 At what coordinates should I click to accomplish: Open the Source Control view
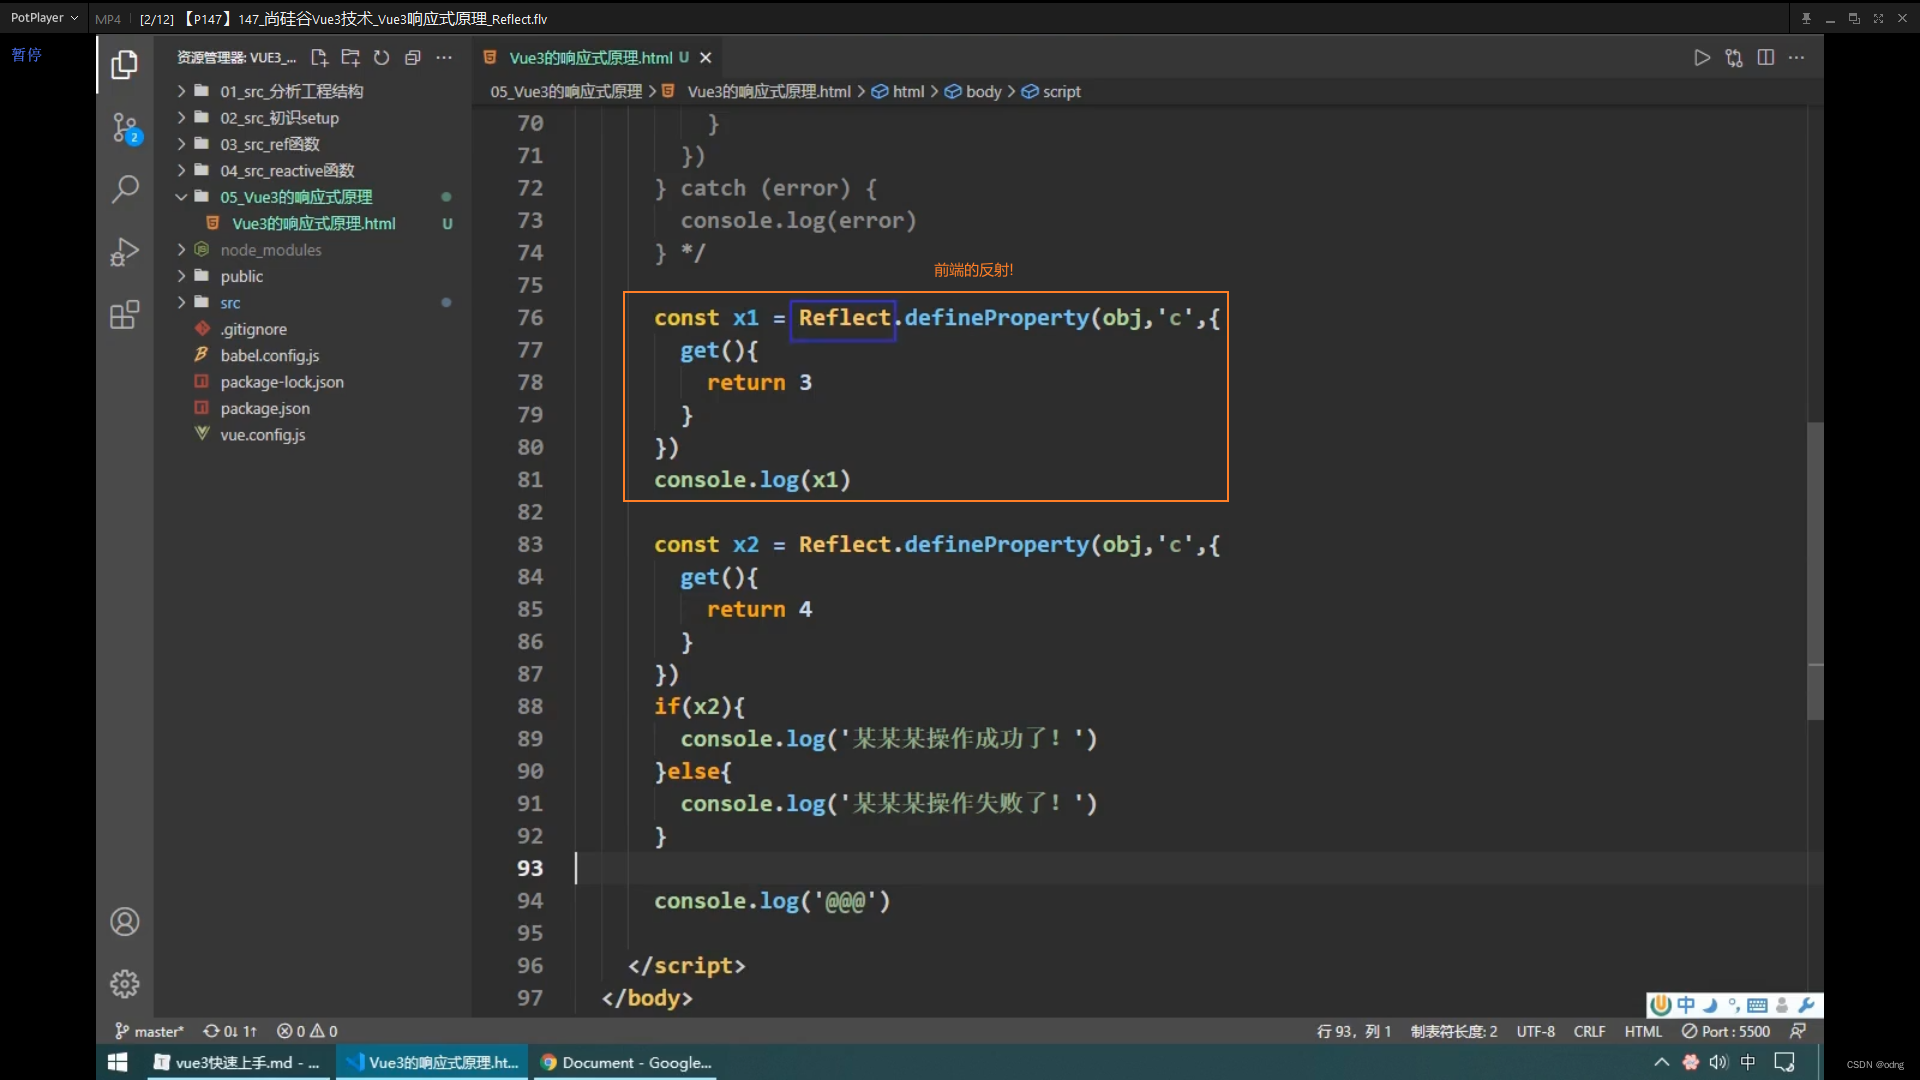[x=125, y=128]
